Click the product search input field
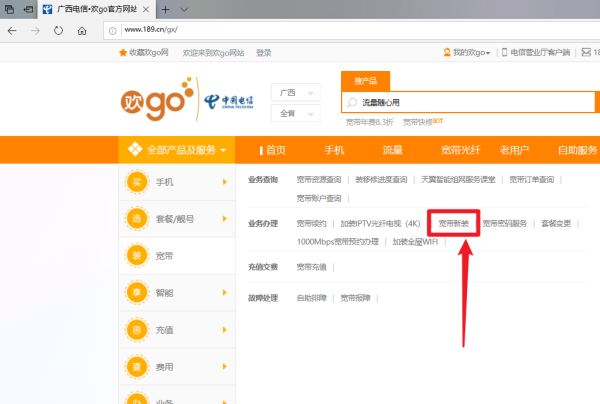Screen dimensions: 600x404 pyautogui.click(x=470, y=102)
